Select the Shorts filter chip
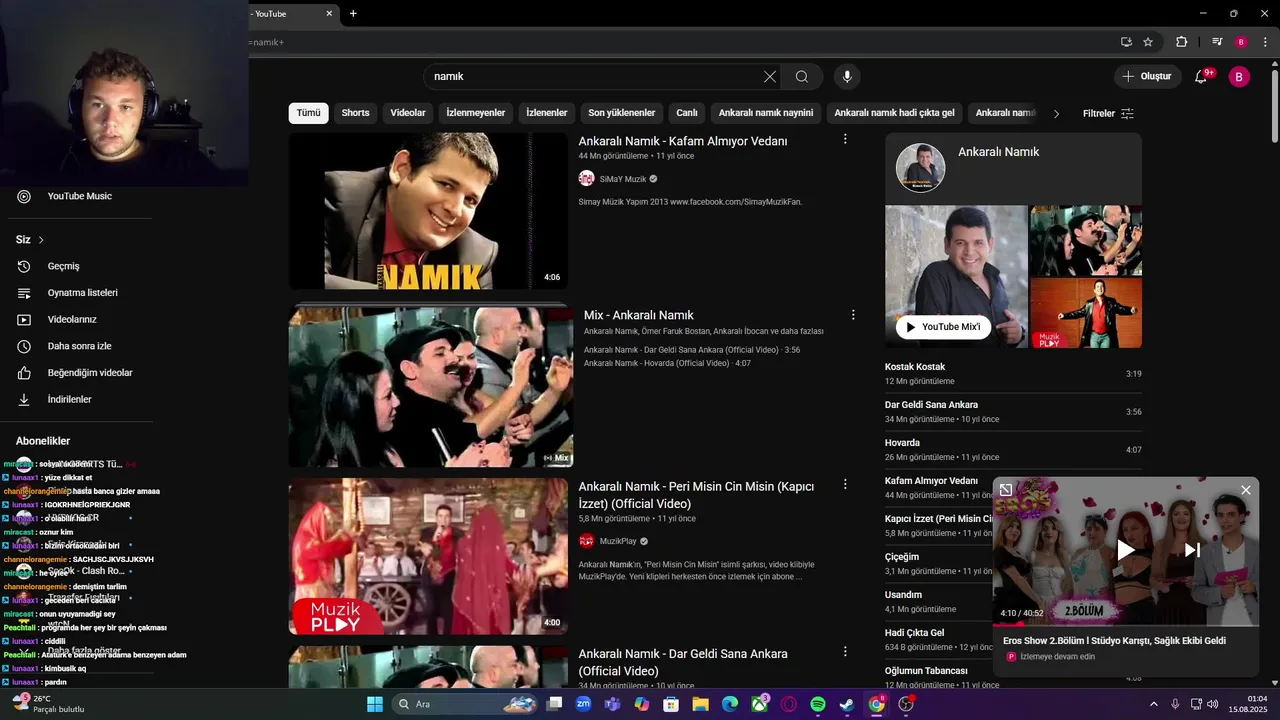 click(x=355, y=113)
